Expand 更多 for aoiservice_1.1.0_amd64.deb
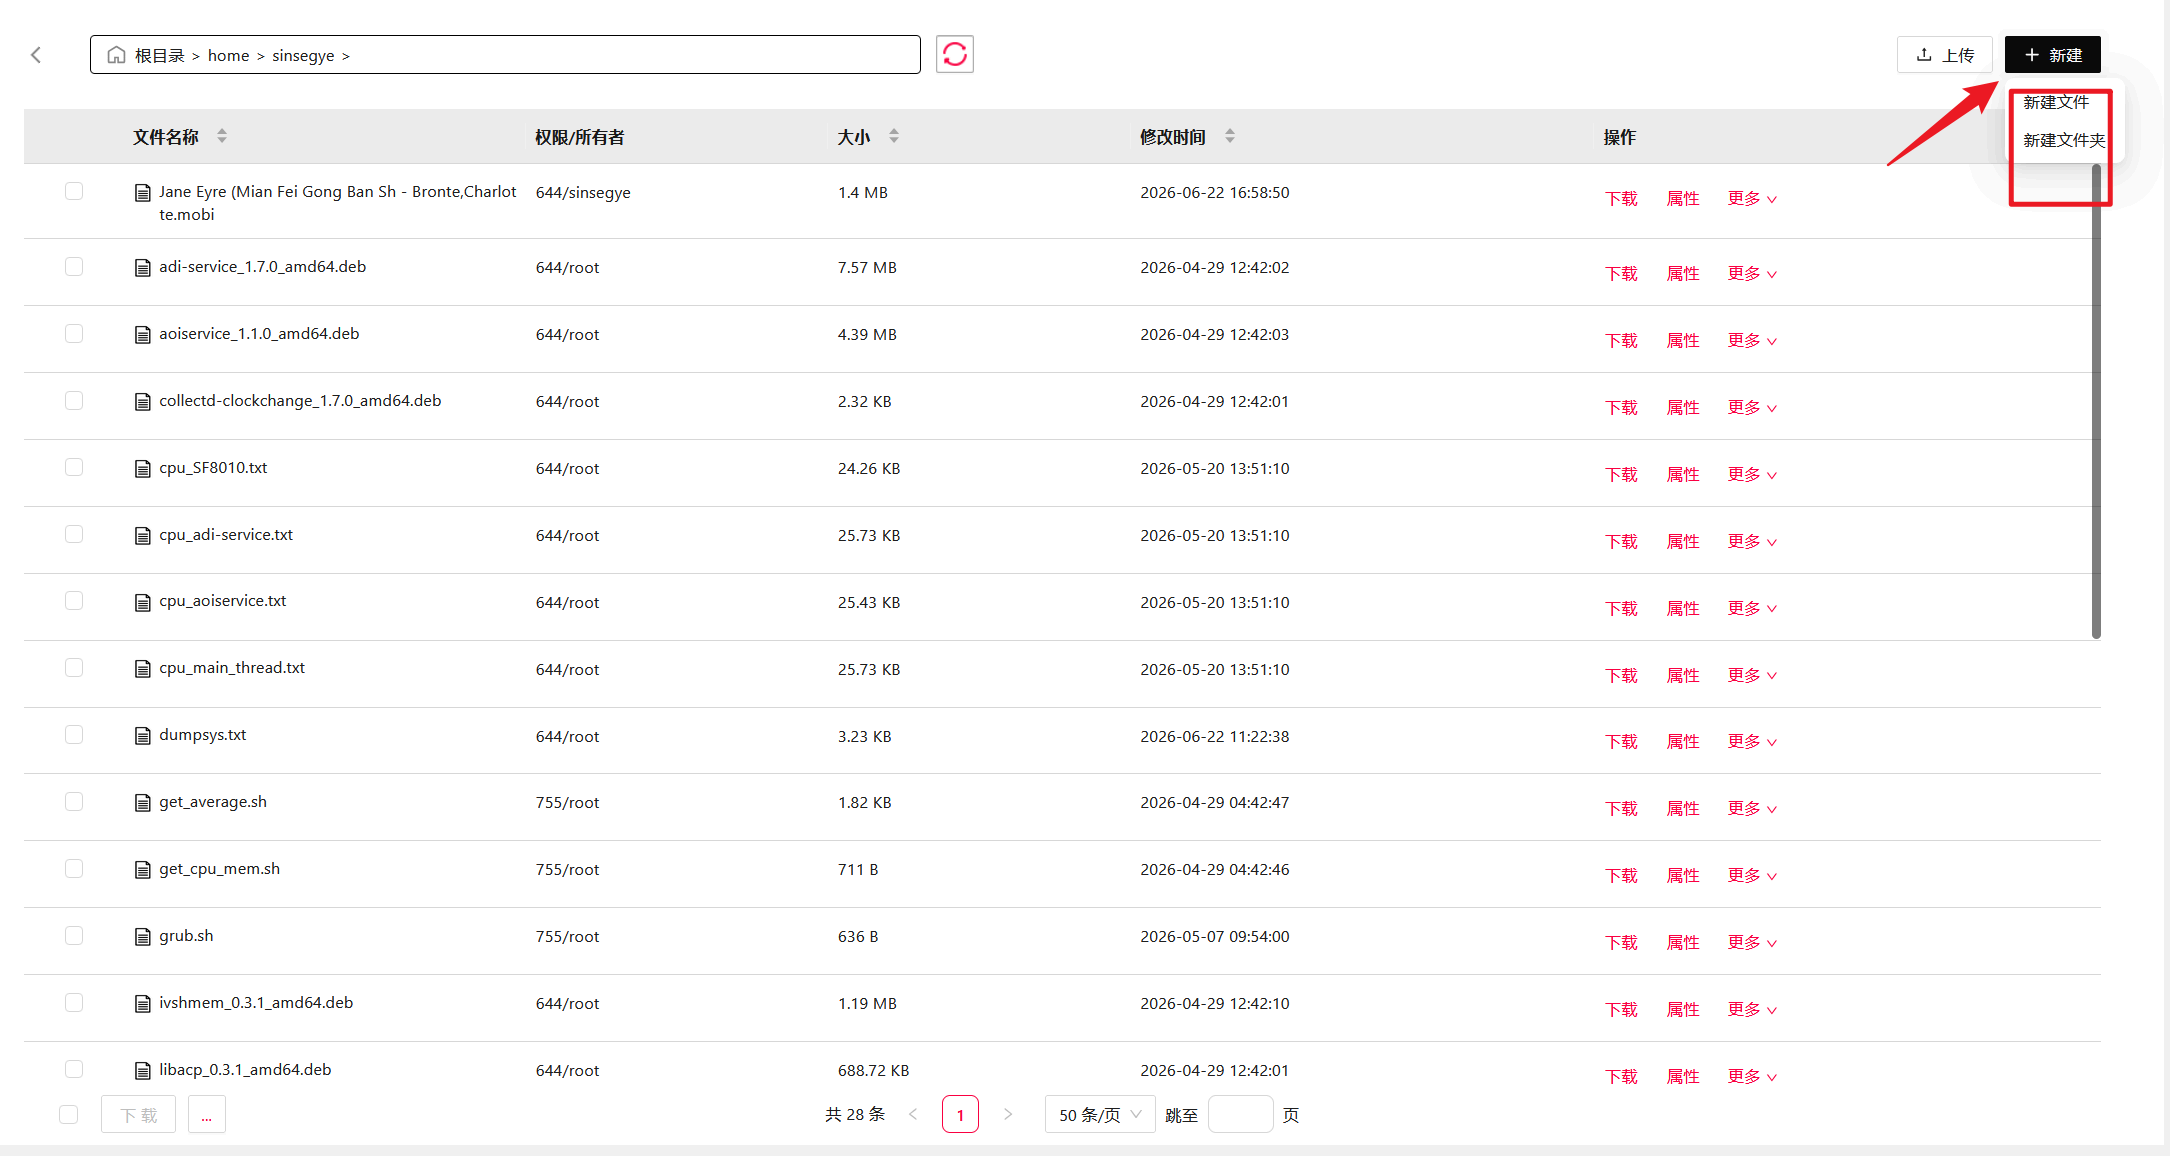This screenshot has width=2170, height=1156. point(1752,340)
